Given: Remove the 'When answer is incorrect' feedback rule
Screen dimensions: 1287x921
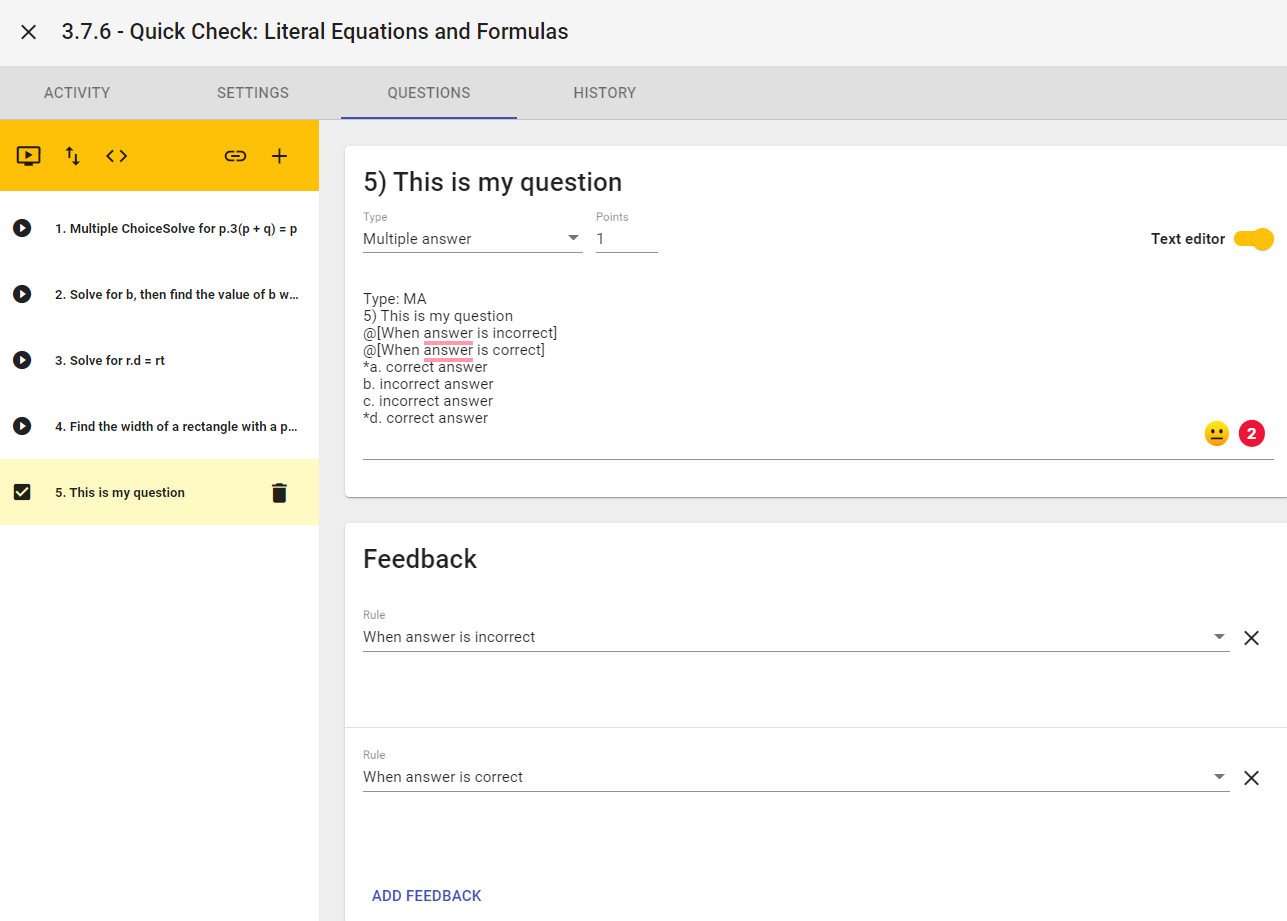Looking at the screenshot, I should [x=1251, y=638].
